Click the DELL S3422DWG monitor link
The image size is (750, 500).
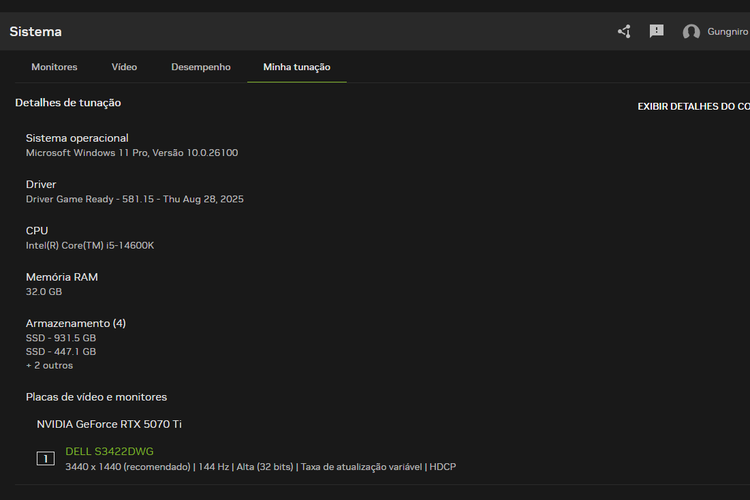[x=109, y=451]
